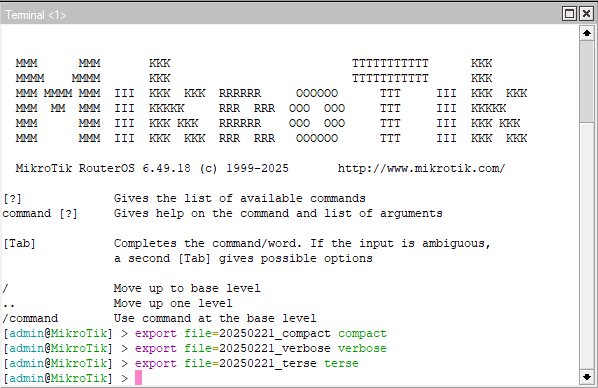The width and height of the screenshot is (598, 388).
Task: Click the Terminal <1> title bar text
Action: click(x=35, y=15)
